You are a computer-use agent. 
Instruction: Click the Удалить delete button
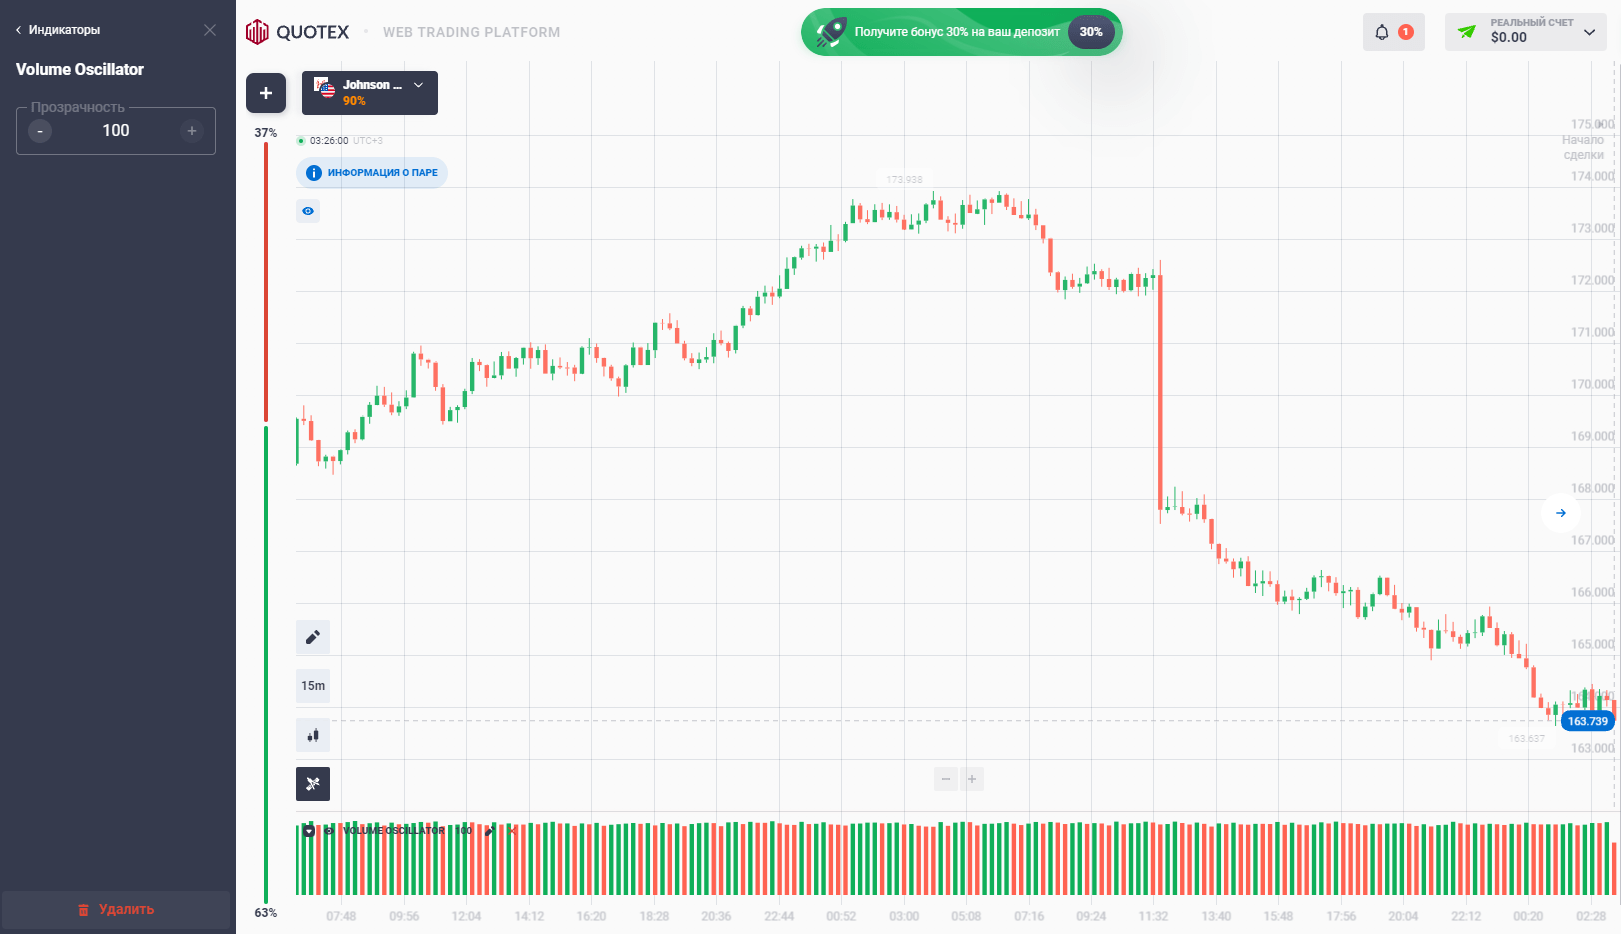tap(116, 910)
